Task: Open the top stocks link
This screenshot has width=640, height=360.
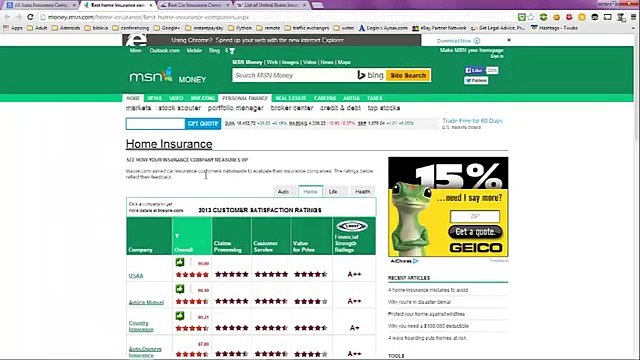Action: coord(384,108)
